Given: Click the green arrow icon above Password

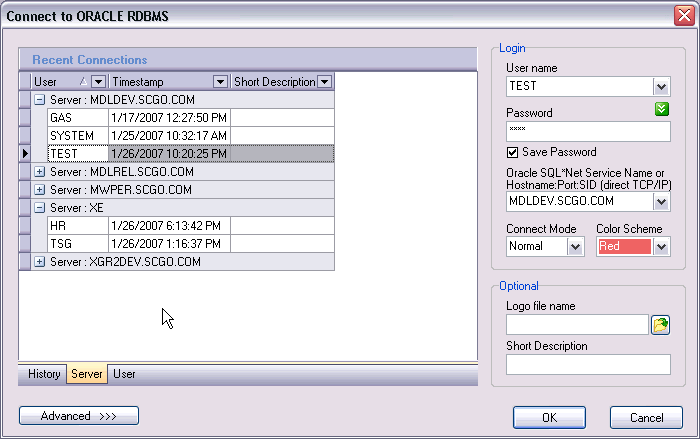Looking at the screenshot, I should tap(662, 109).
